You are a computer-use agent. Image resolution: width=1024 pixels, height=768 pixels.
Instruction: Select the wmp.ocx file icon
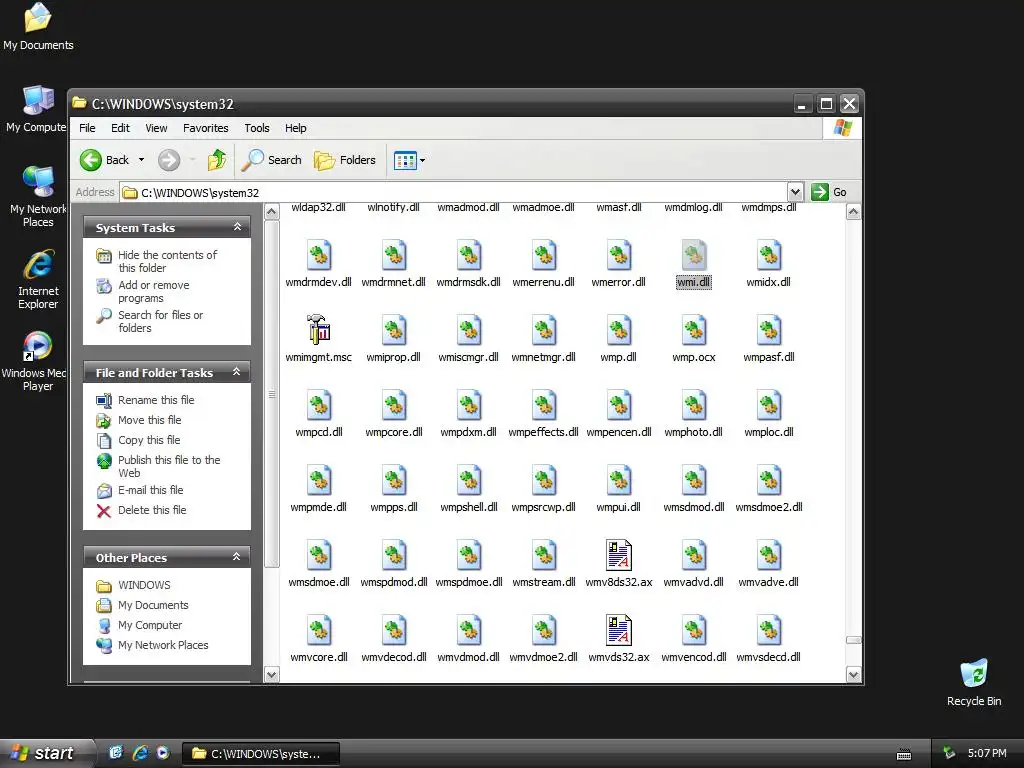click(x=694, y=329)
